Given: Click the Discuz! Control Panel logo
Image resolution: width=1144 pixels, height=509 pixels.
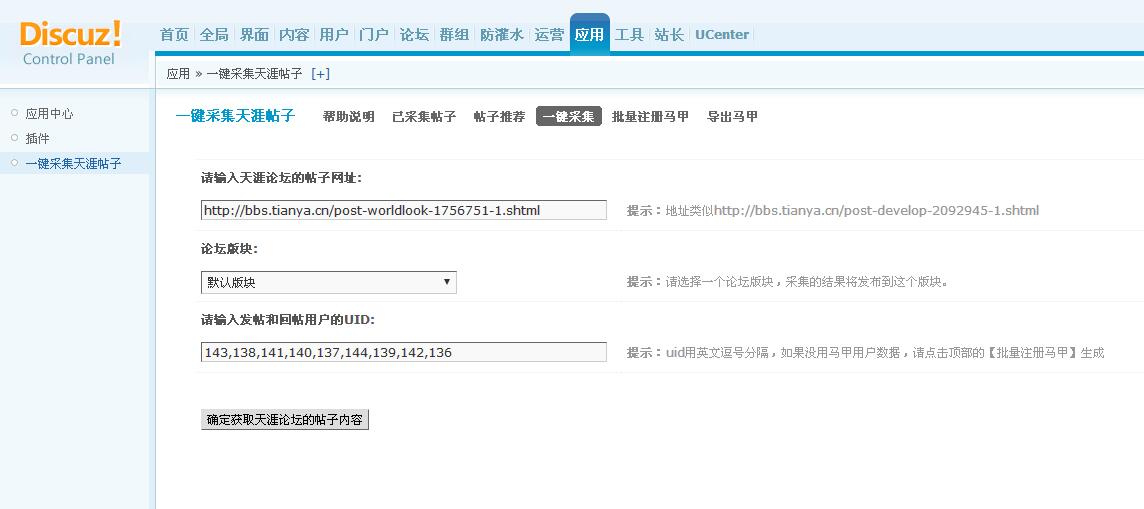Looking at the screenshot, I should point(71,42).
